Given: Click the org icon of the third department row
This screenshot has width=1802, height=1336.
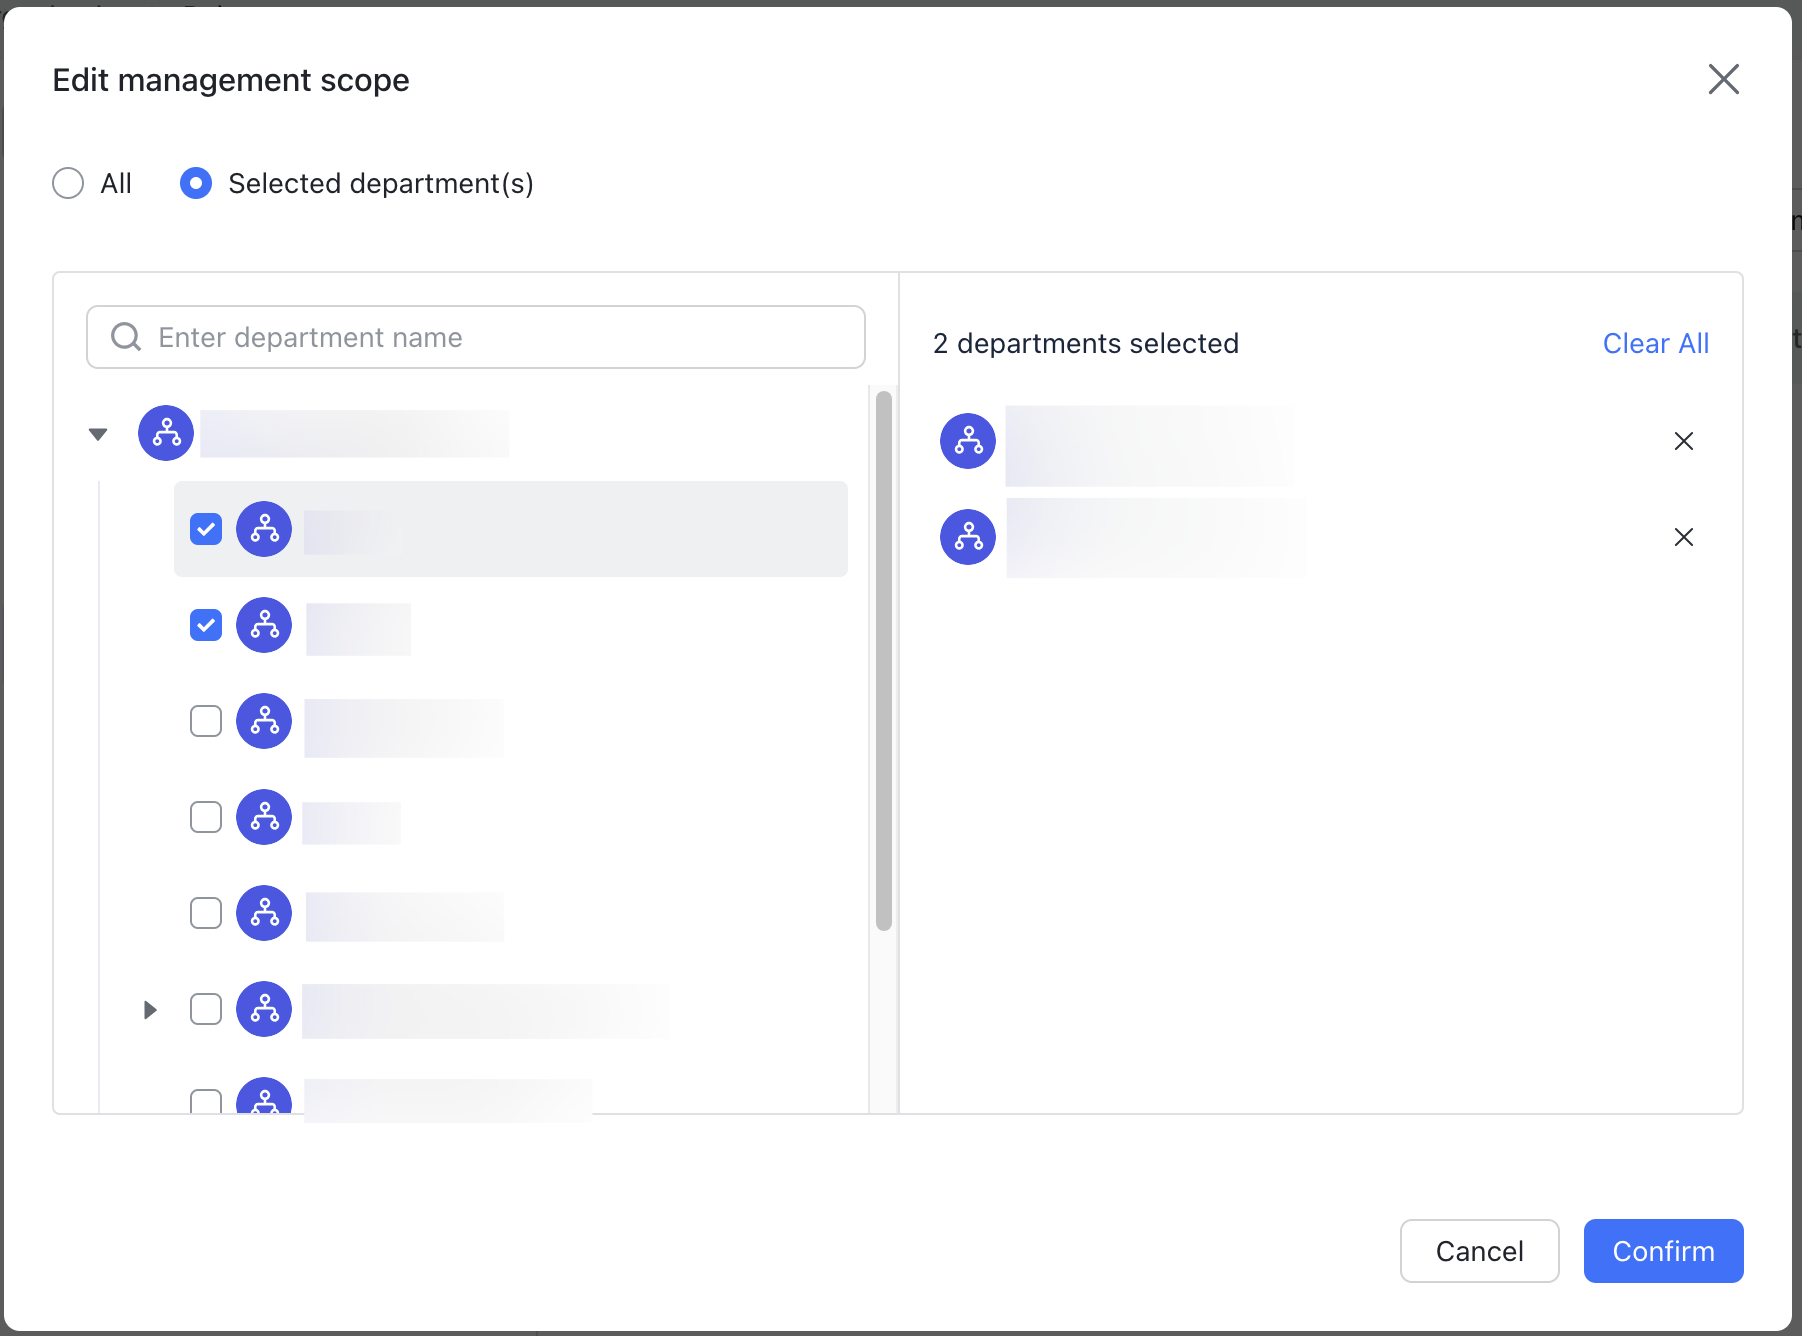Looking at the screenshot, I should click(x=263, y=721).
